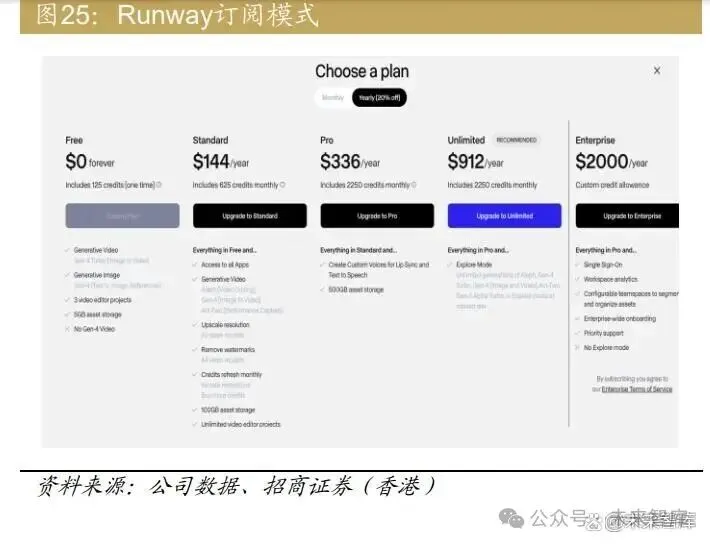Select Yearly (20% off) billing
The image size is (710, 546).
[x=379, y=97]
